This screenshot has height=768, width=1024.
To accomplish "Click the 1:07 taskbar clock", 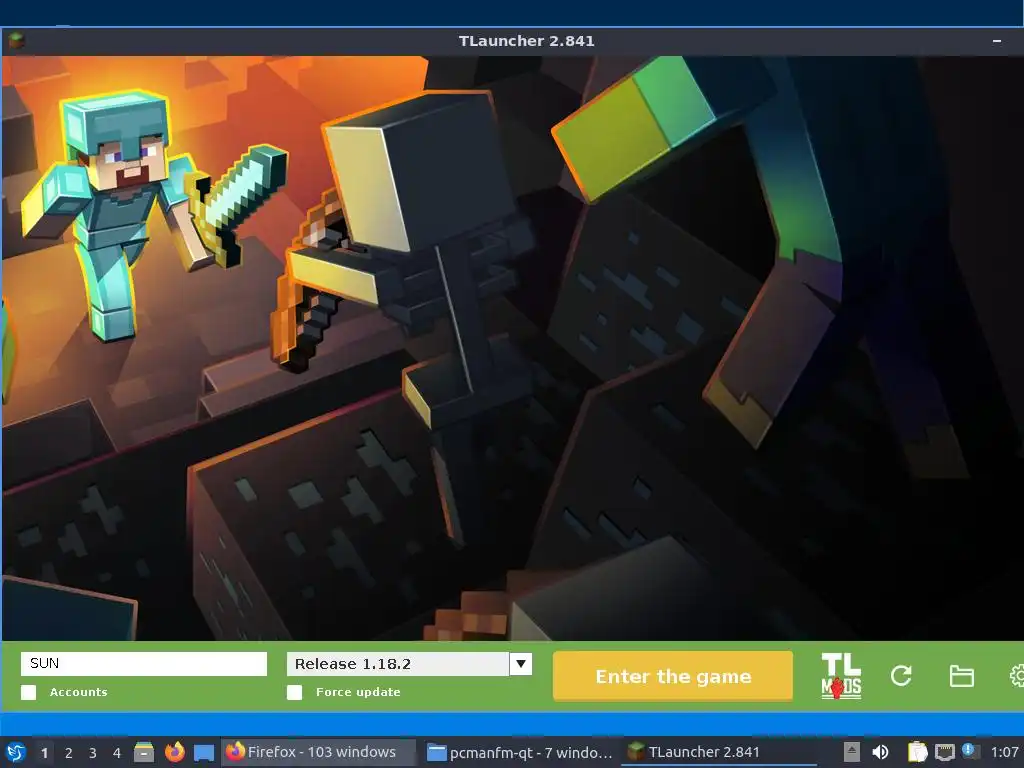I will (1004, 752).
